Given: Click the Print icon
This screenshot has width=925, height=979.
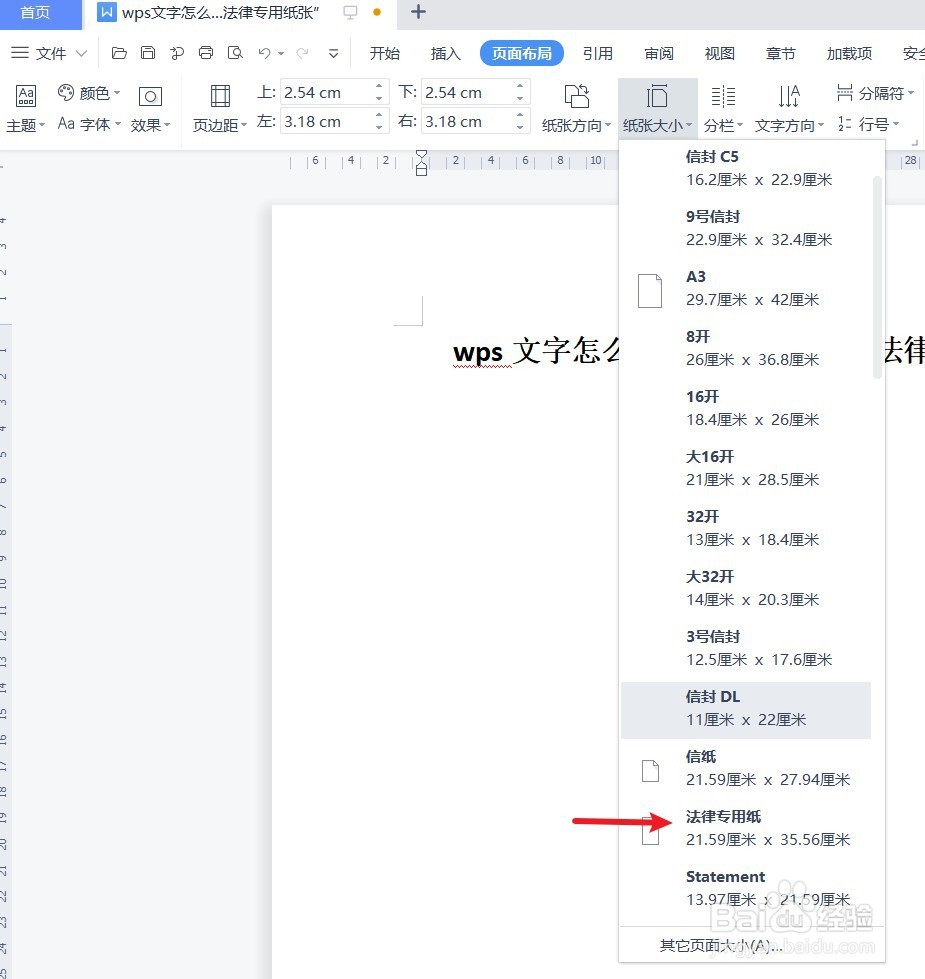Looking at the screenshot, I should (x=206, y=53).
